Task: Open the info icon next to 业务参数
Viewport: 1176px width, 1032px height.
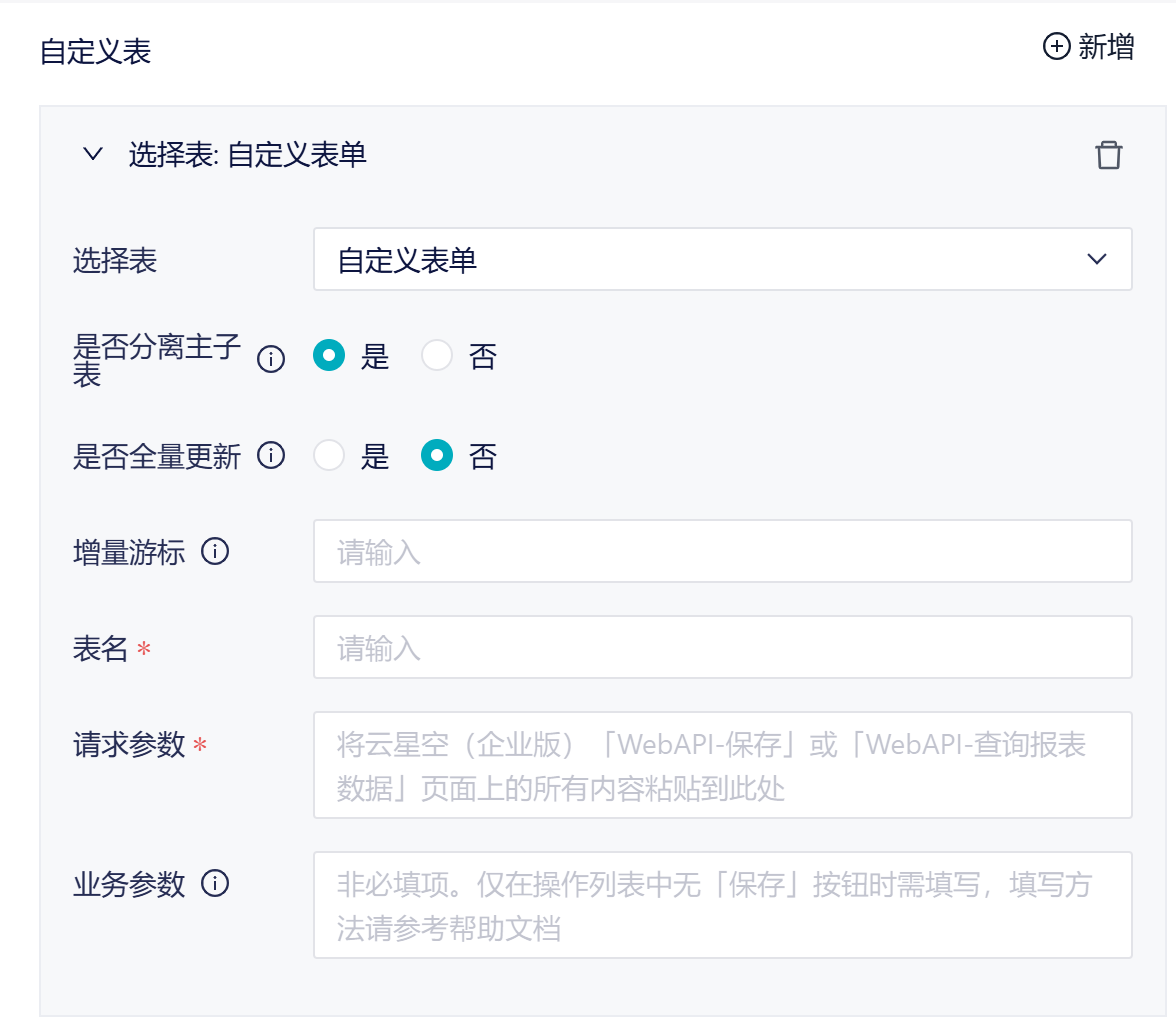Action: point(215,884)
